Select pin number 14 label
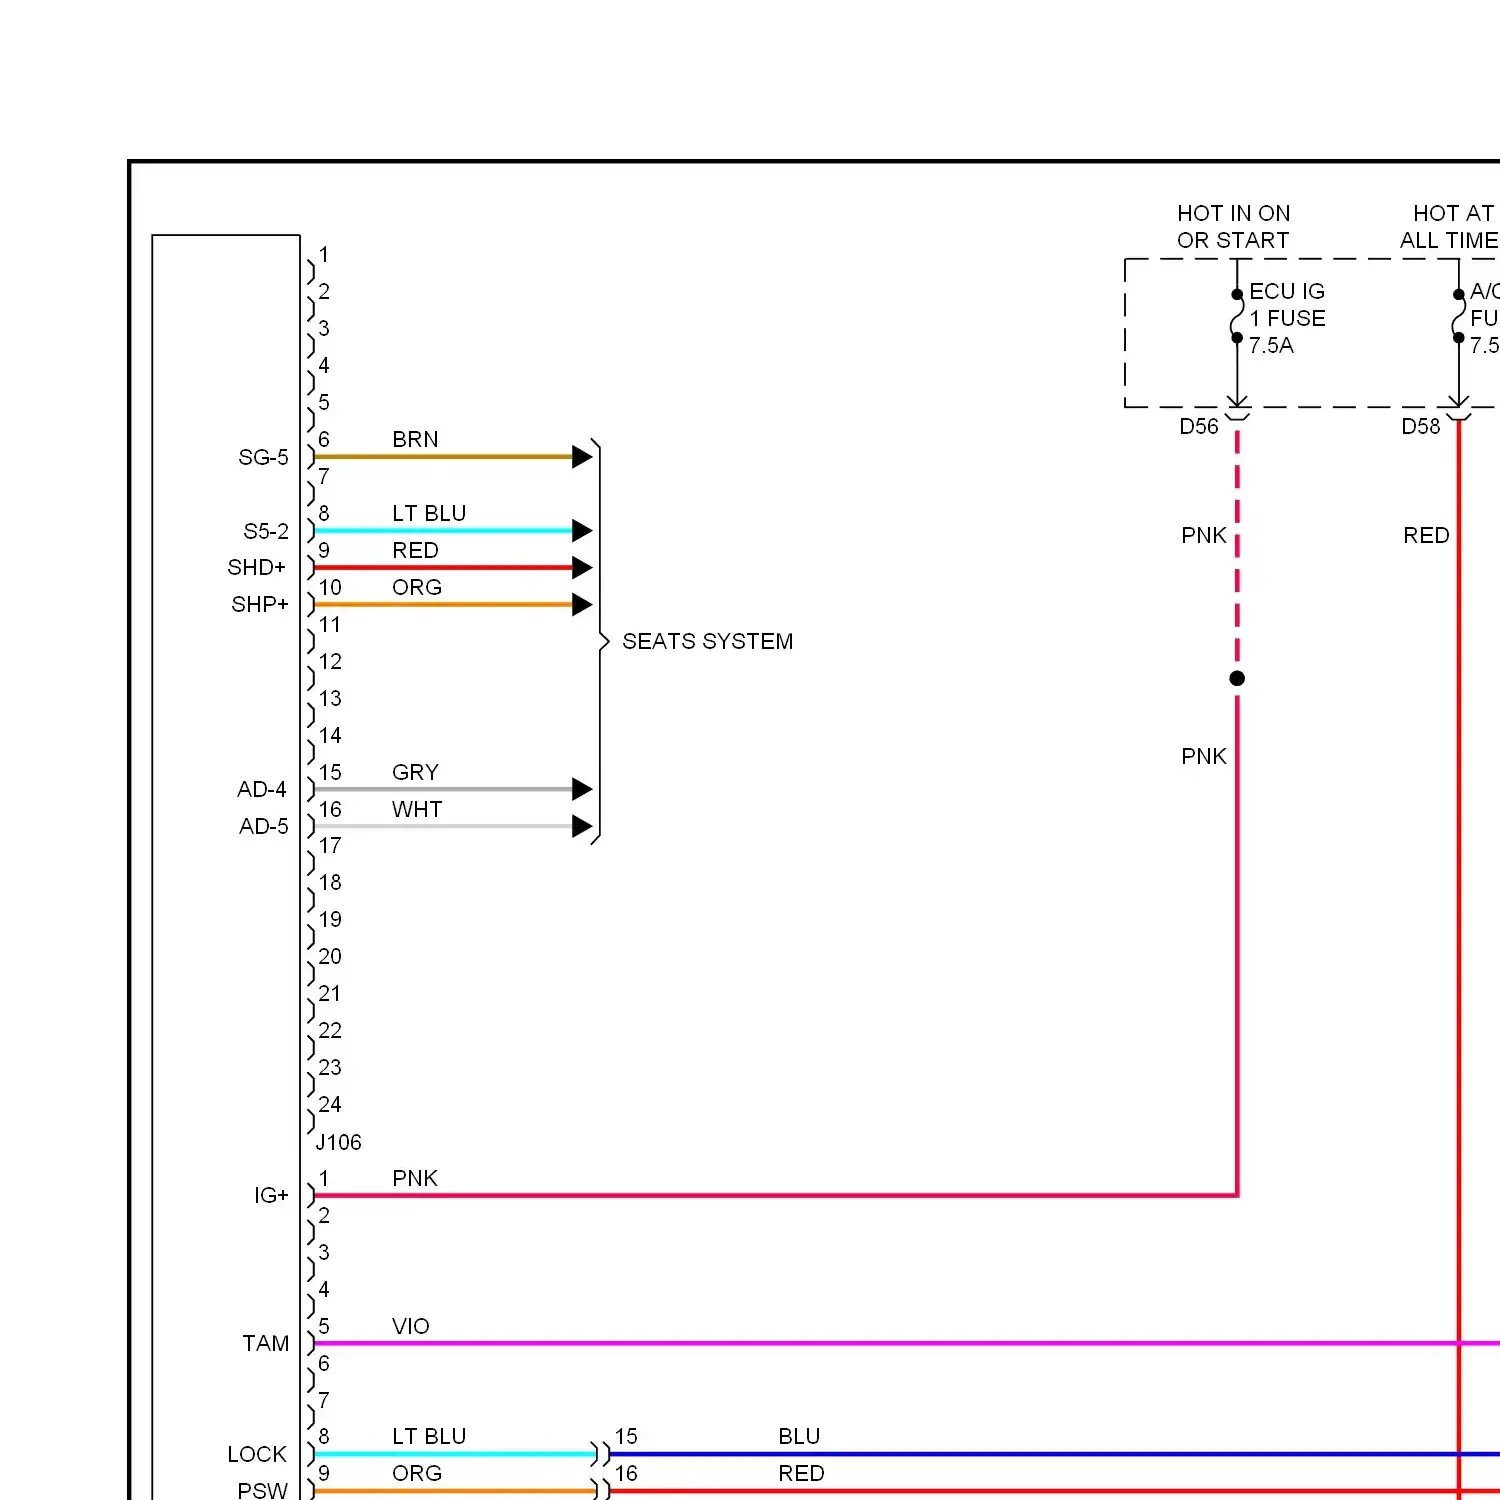This screenshot has width=1500, height=1500. (330, 735)
